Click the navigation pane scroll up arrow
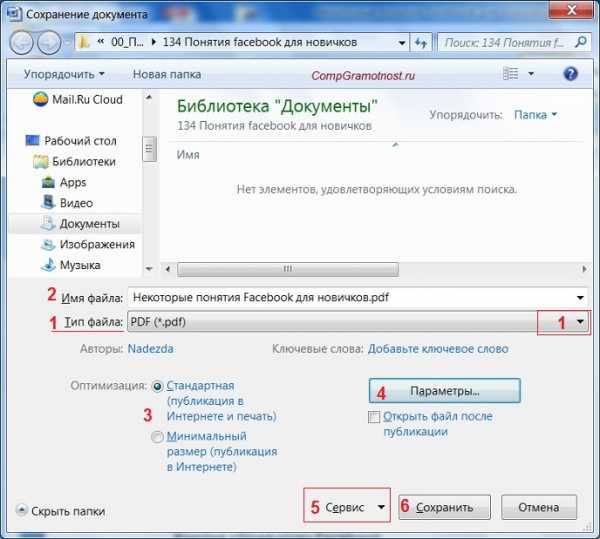This screenshot has height=539, width=600. pos(149,98)
